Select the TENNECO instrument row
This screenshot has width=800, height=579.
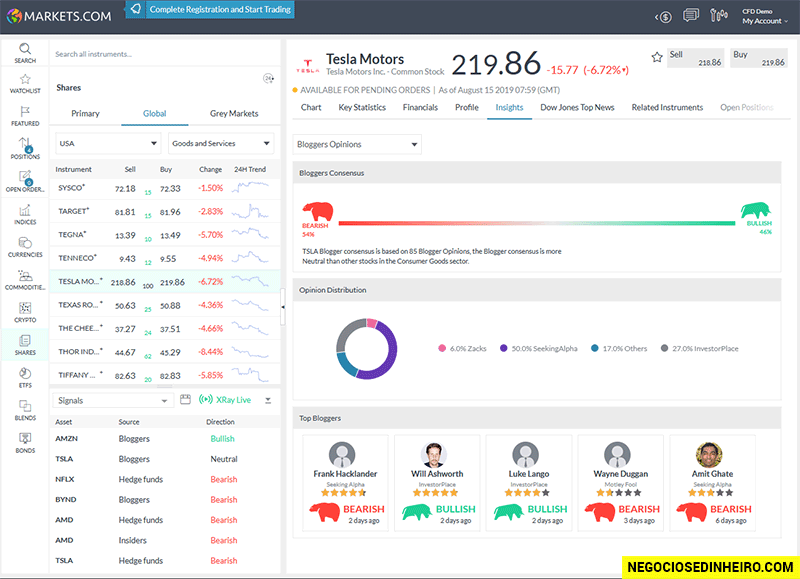165,259
